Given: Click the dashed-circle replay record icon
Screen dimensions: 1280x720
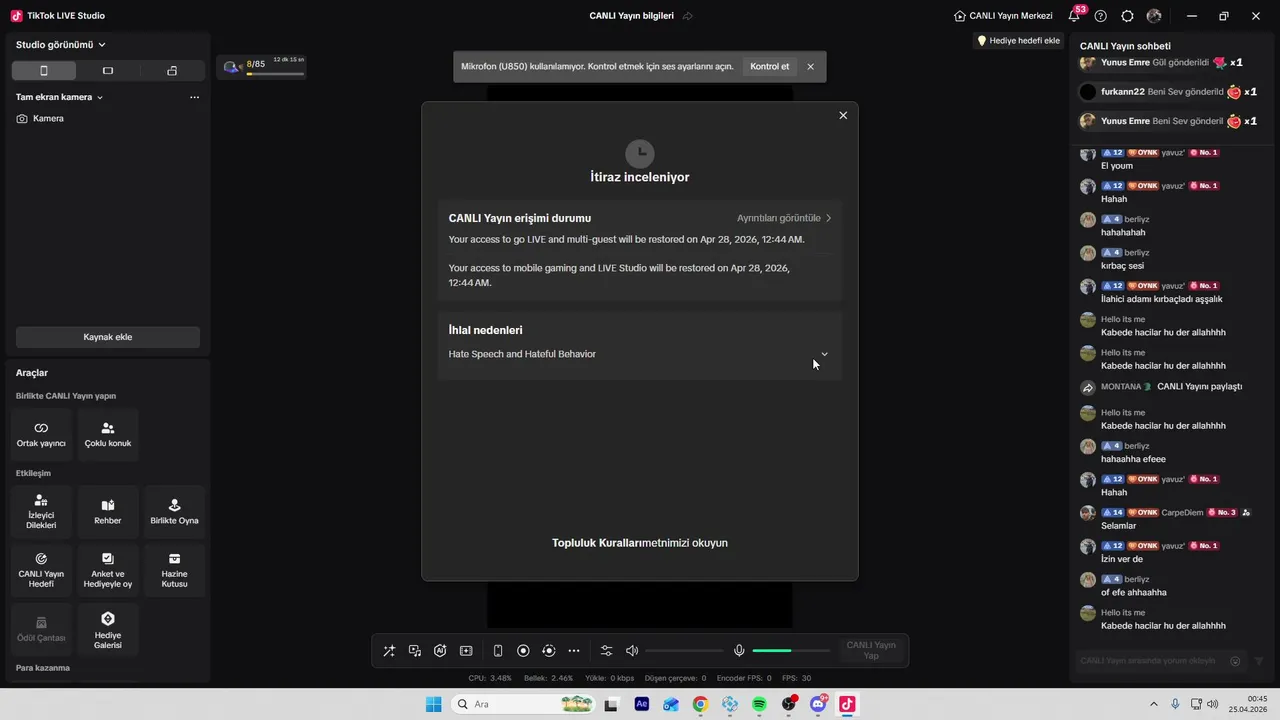Looking at the screenshot, I should click(548, 651).
